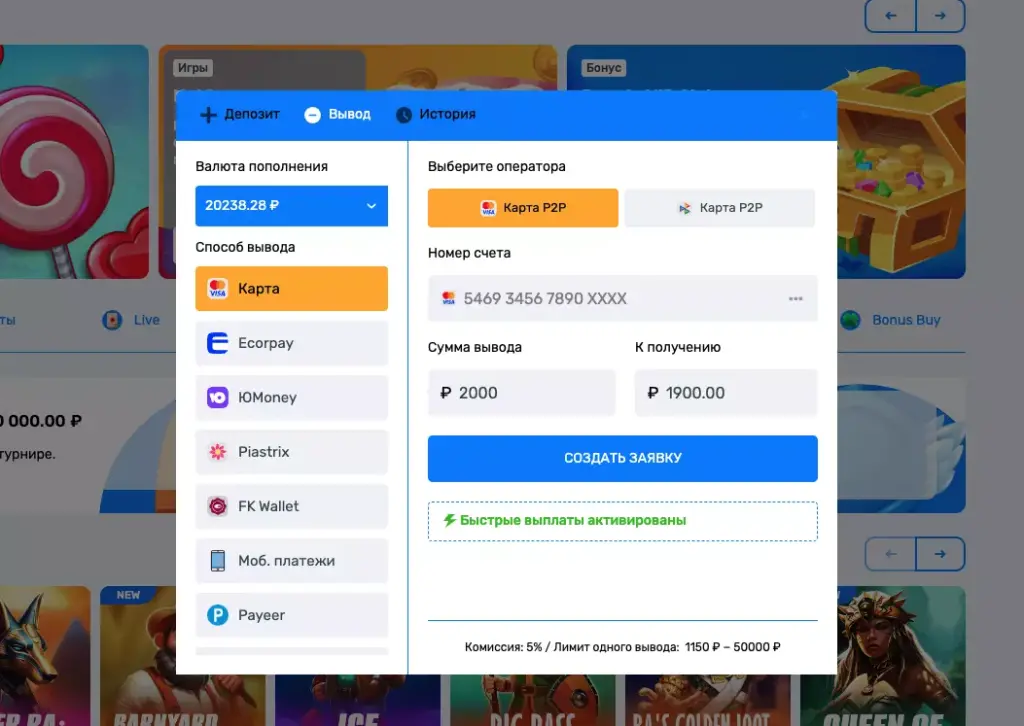The height and width of the screenshot is (726, 1024).
Task: Choose Карта as withdrawal method
Action: coord(291,289)
